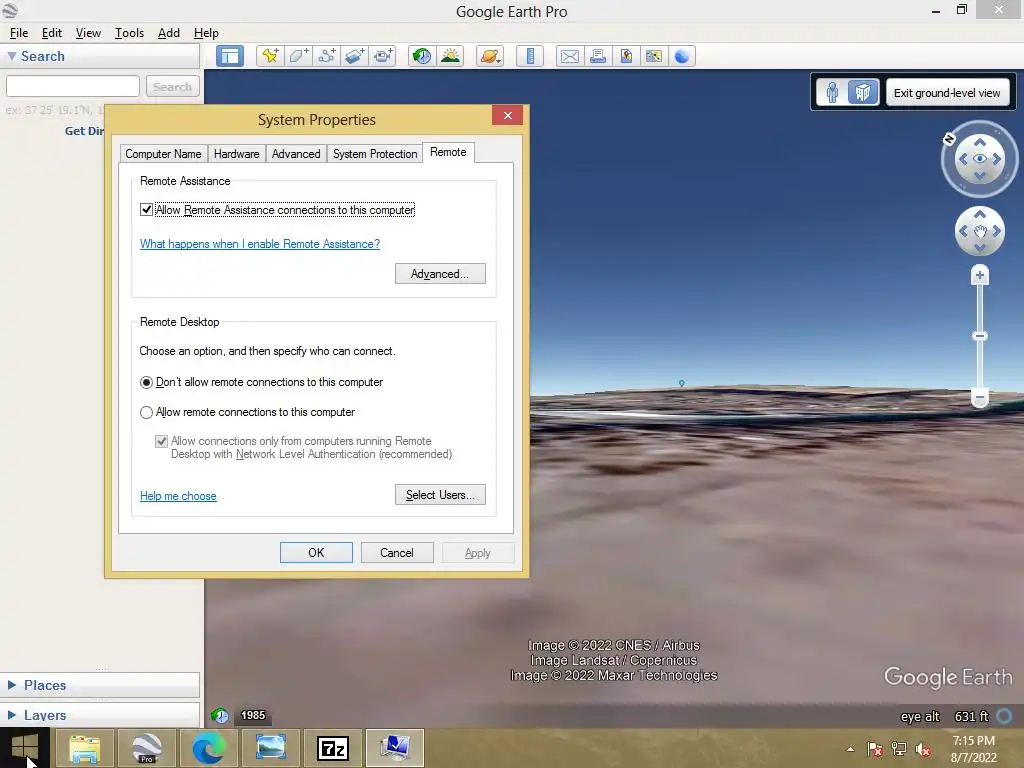Click the hand icon in move joystick
This screenshot has height=768, width=1024.
click(980, 231)
